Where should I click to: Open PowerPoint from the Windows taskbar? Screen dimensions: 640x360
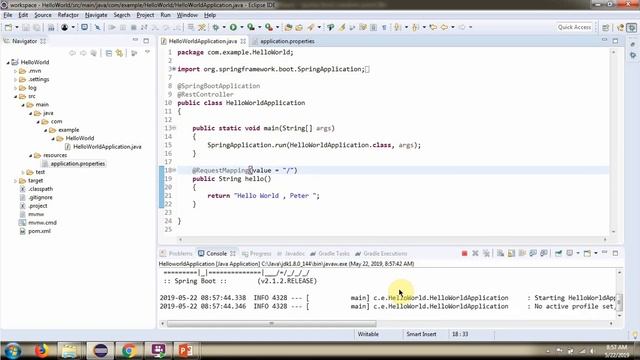click(185, 351)
